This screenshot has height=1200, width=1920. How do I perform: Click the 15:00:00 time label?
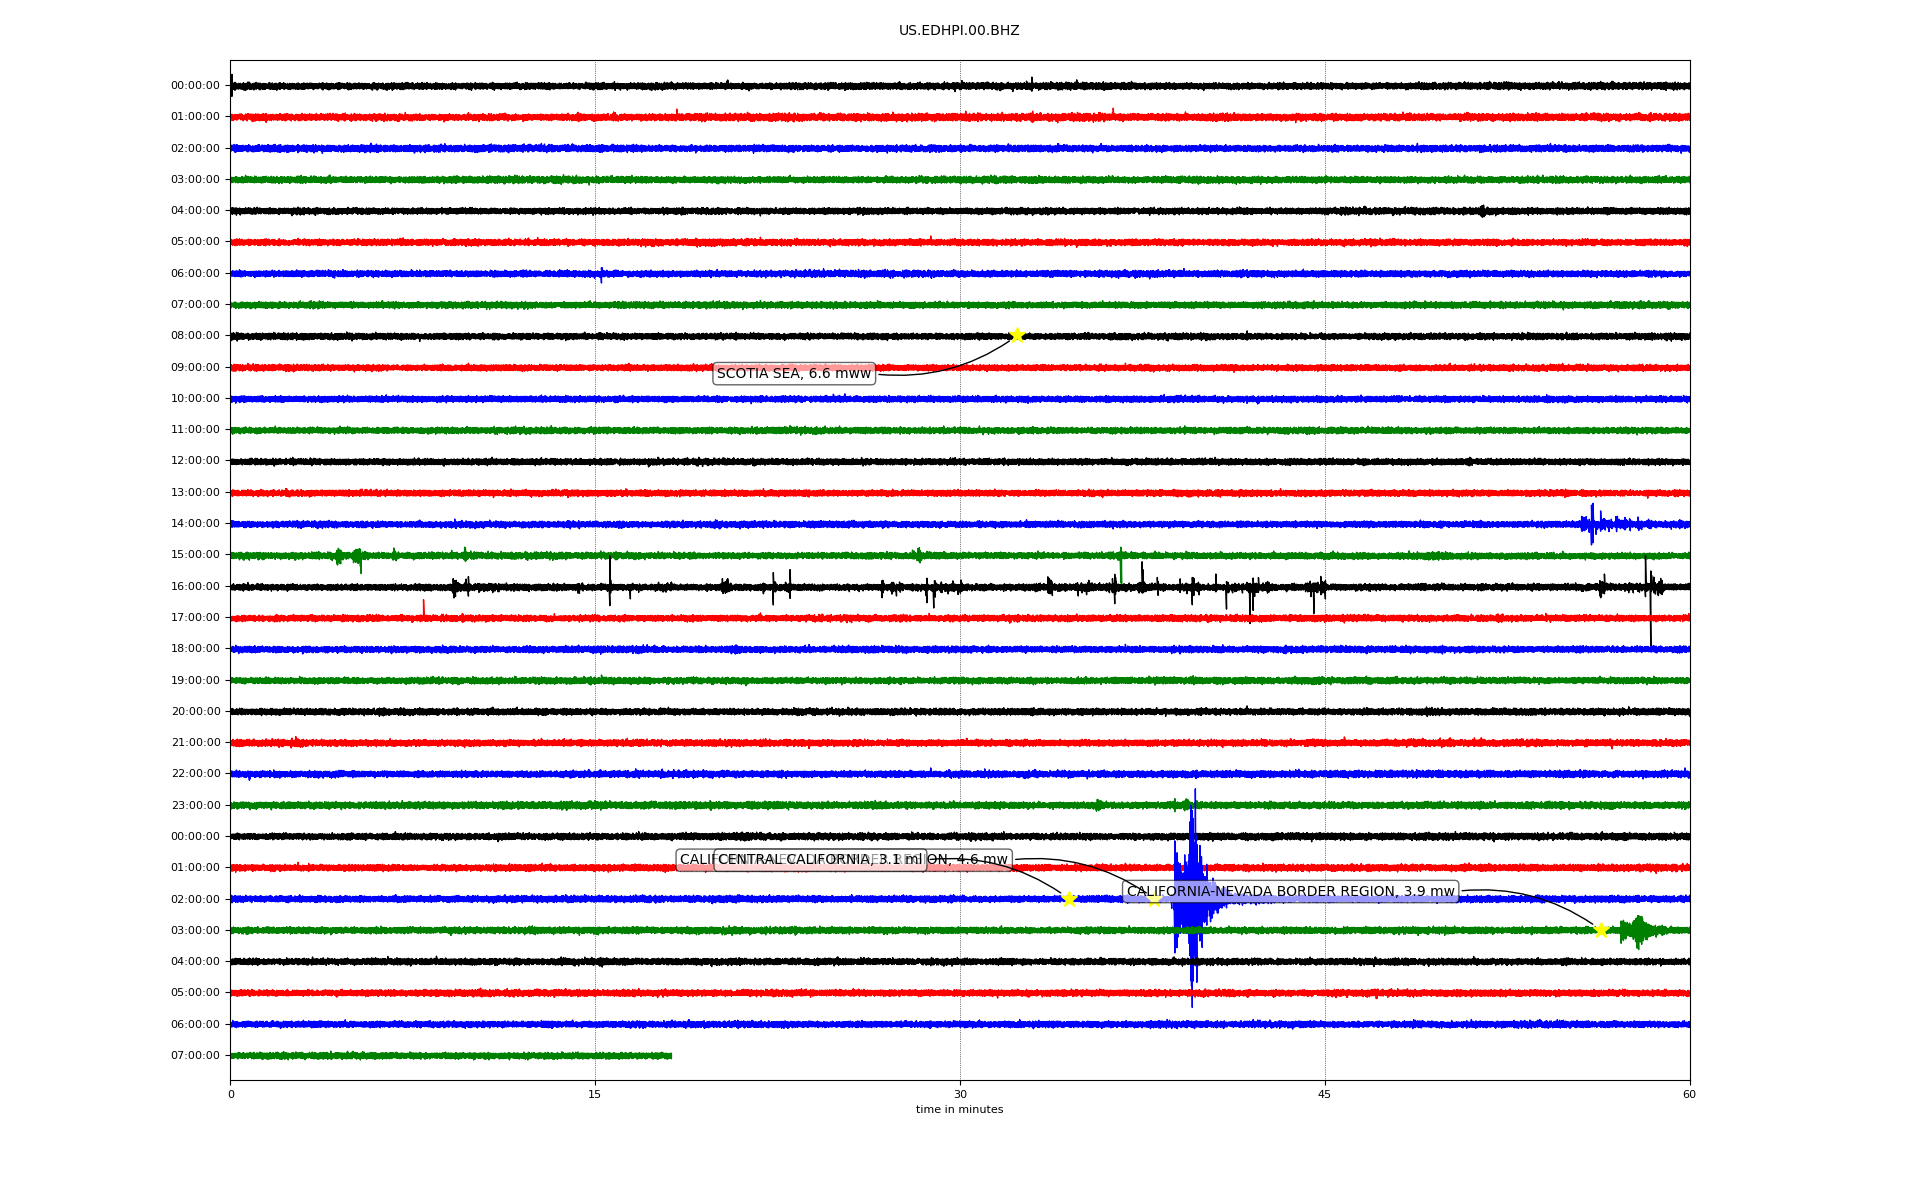tap(195, 555)
